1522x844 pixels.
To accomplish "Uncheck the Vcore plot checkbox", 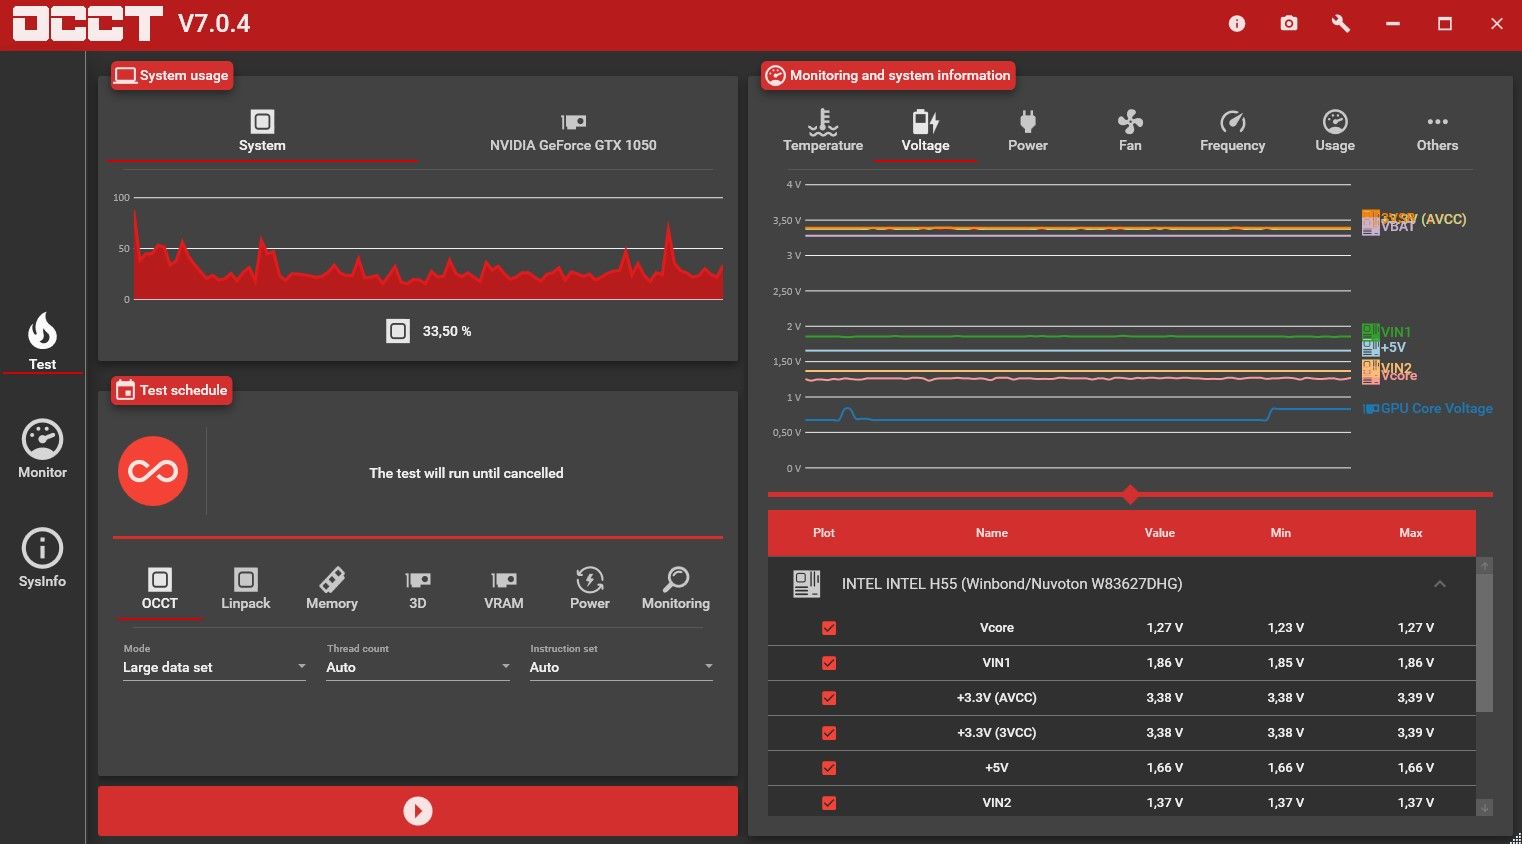I will click(x=829, y=628).
